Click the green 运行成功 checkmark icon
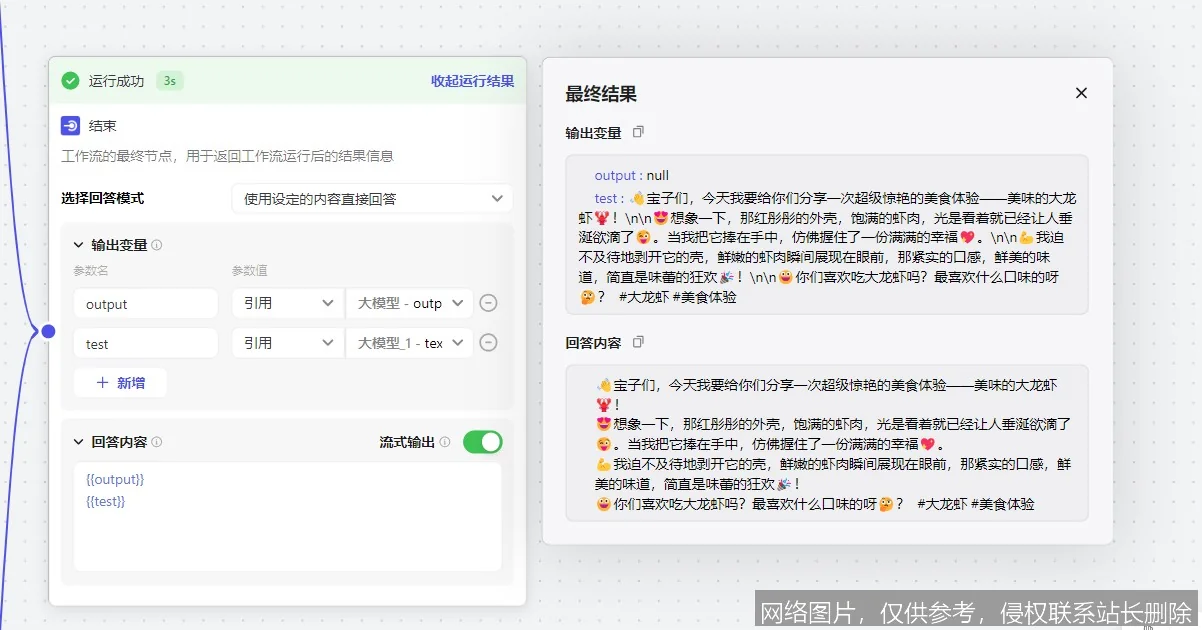 [x=70, y=81]
